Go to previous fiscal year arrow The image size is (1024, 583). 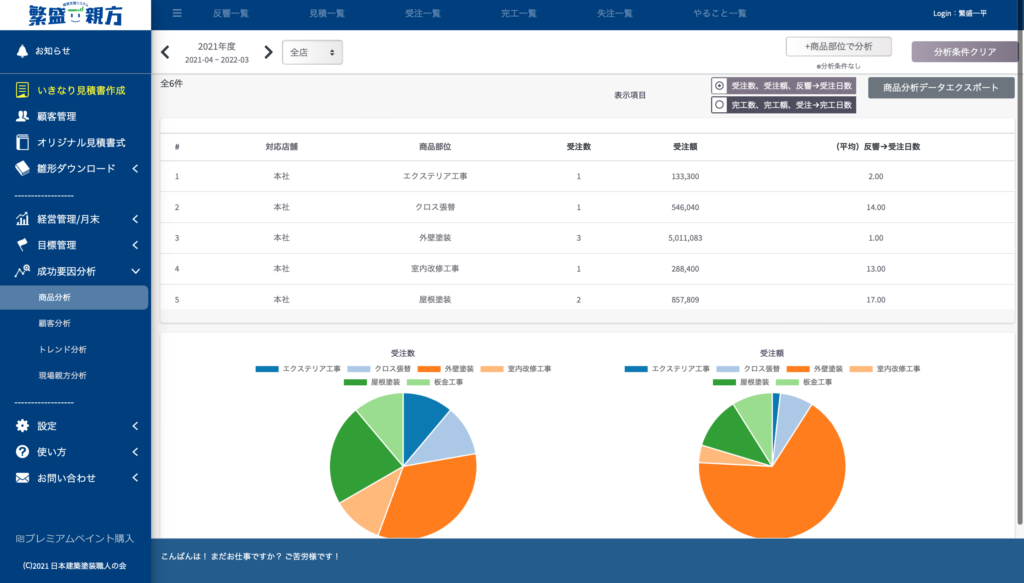tap(165, 52)
